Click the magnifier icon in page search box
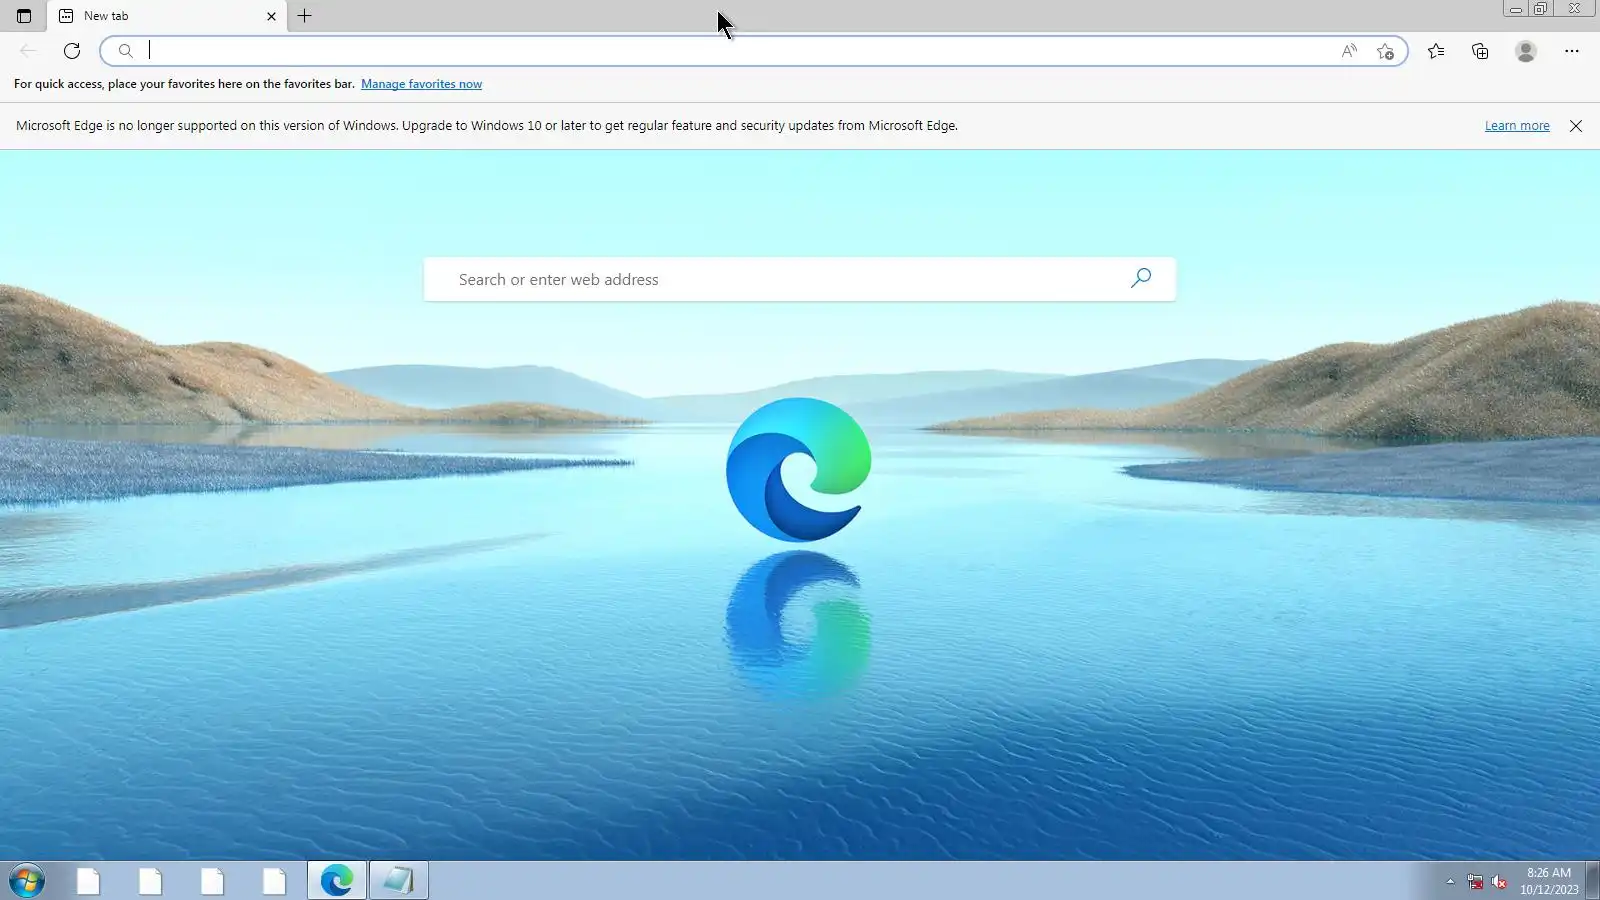This screenshot has height=900, width=1600. coord(1141,278)
